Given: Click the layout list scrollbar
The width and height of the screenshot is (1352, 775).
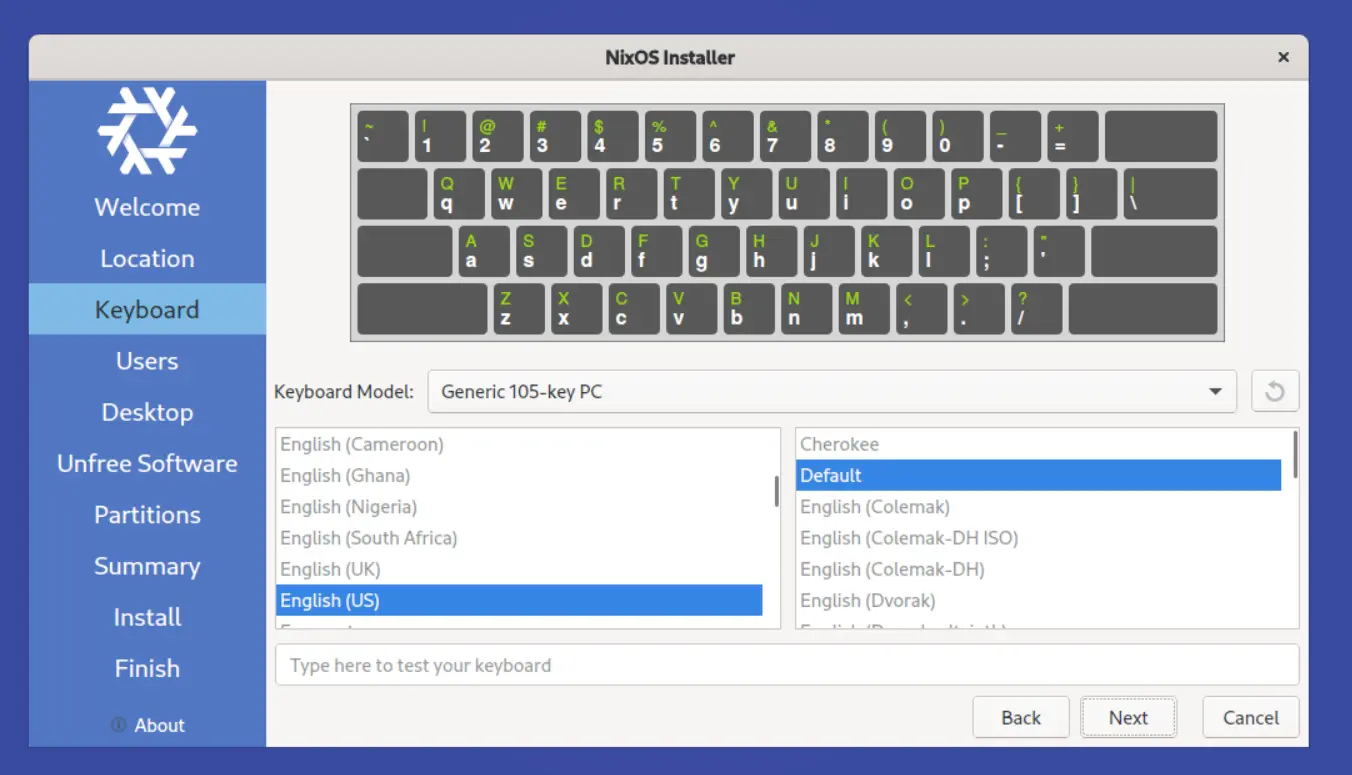Looking at the screenshot, I should coord(776,491).
